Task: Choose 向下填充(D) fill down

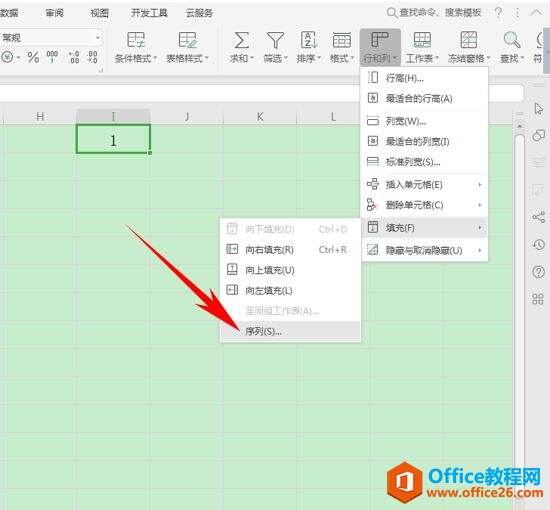Action: (x=290, y=229)
